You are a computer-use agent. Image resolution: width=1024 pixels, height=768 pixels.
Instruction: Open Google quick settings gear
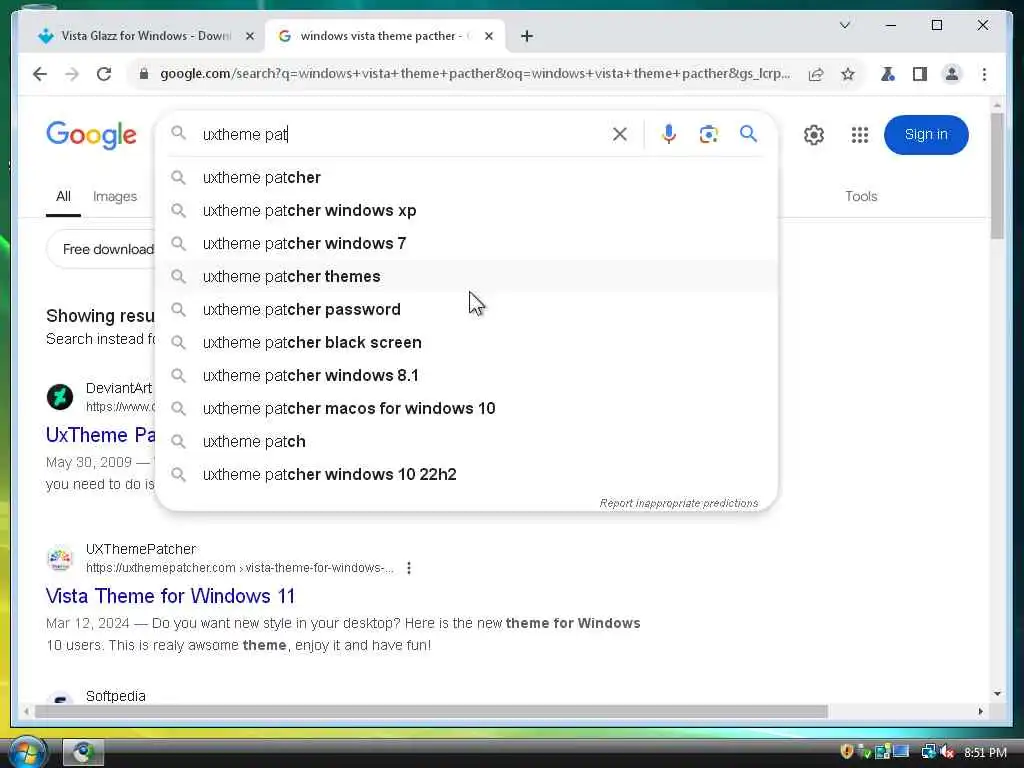(x=814, y=135)
